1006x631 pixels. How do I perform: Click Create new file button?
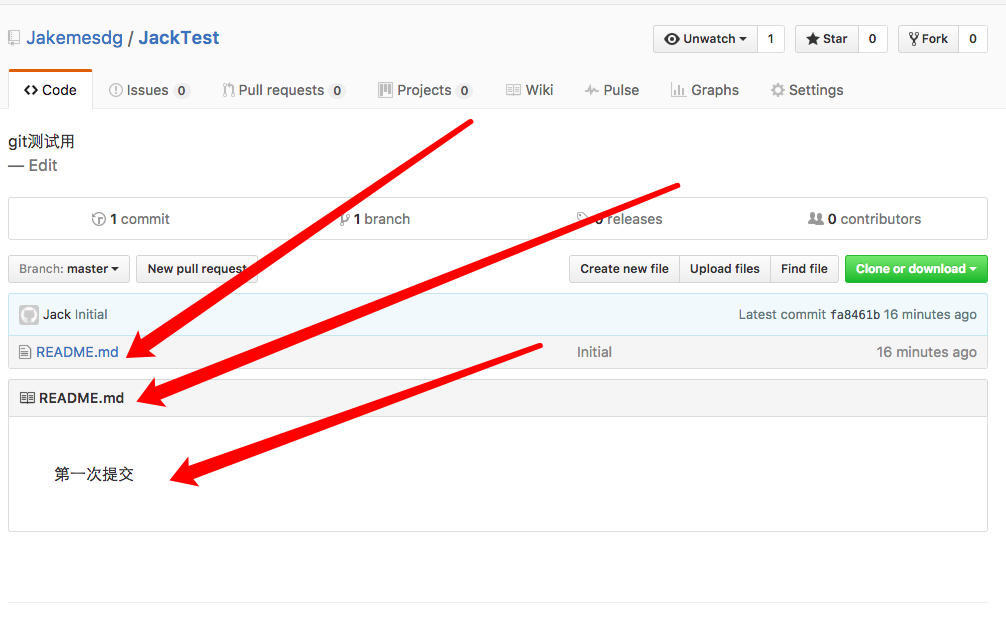624,269
